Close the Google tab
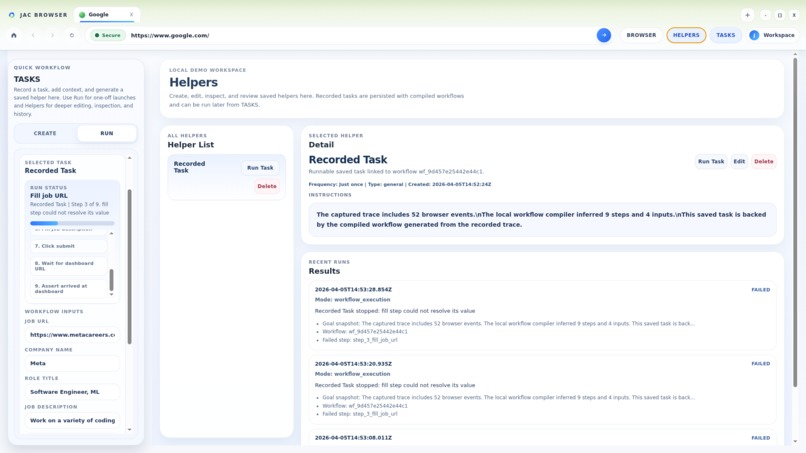 [x=132, y=14]
